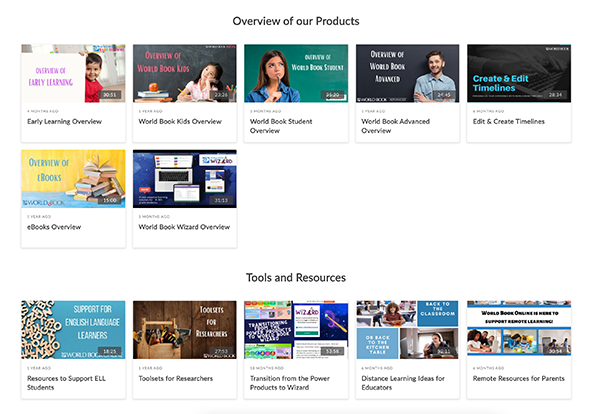Click 'Resources to Support ELL Students' title
The image size is (600, 414).
coord(66,383)
